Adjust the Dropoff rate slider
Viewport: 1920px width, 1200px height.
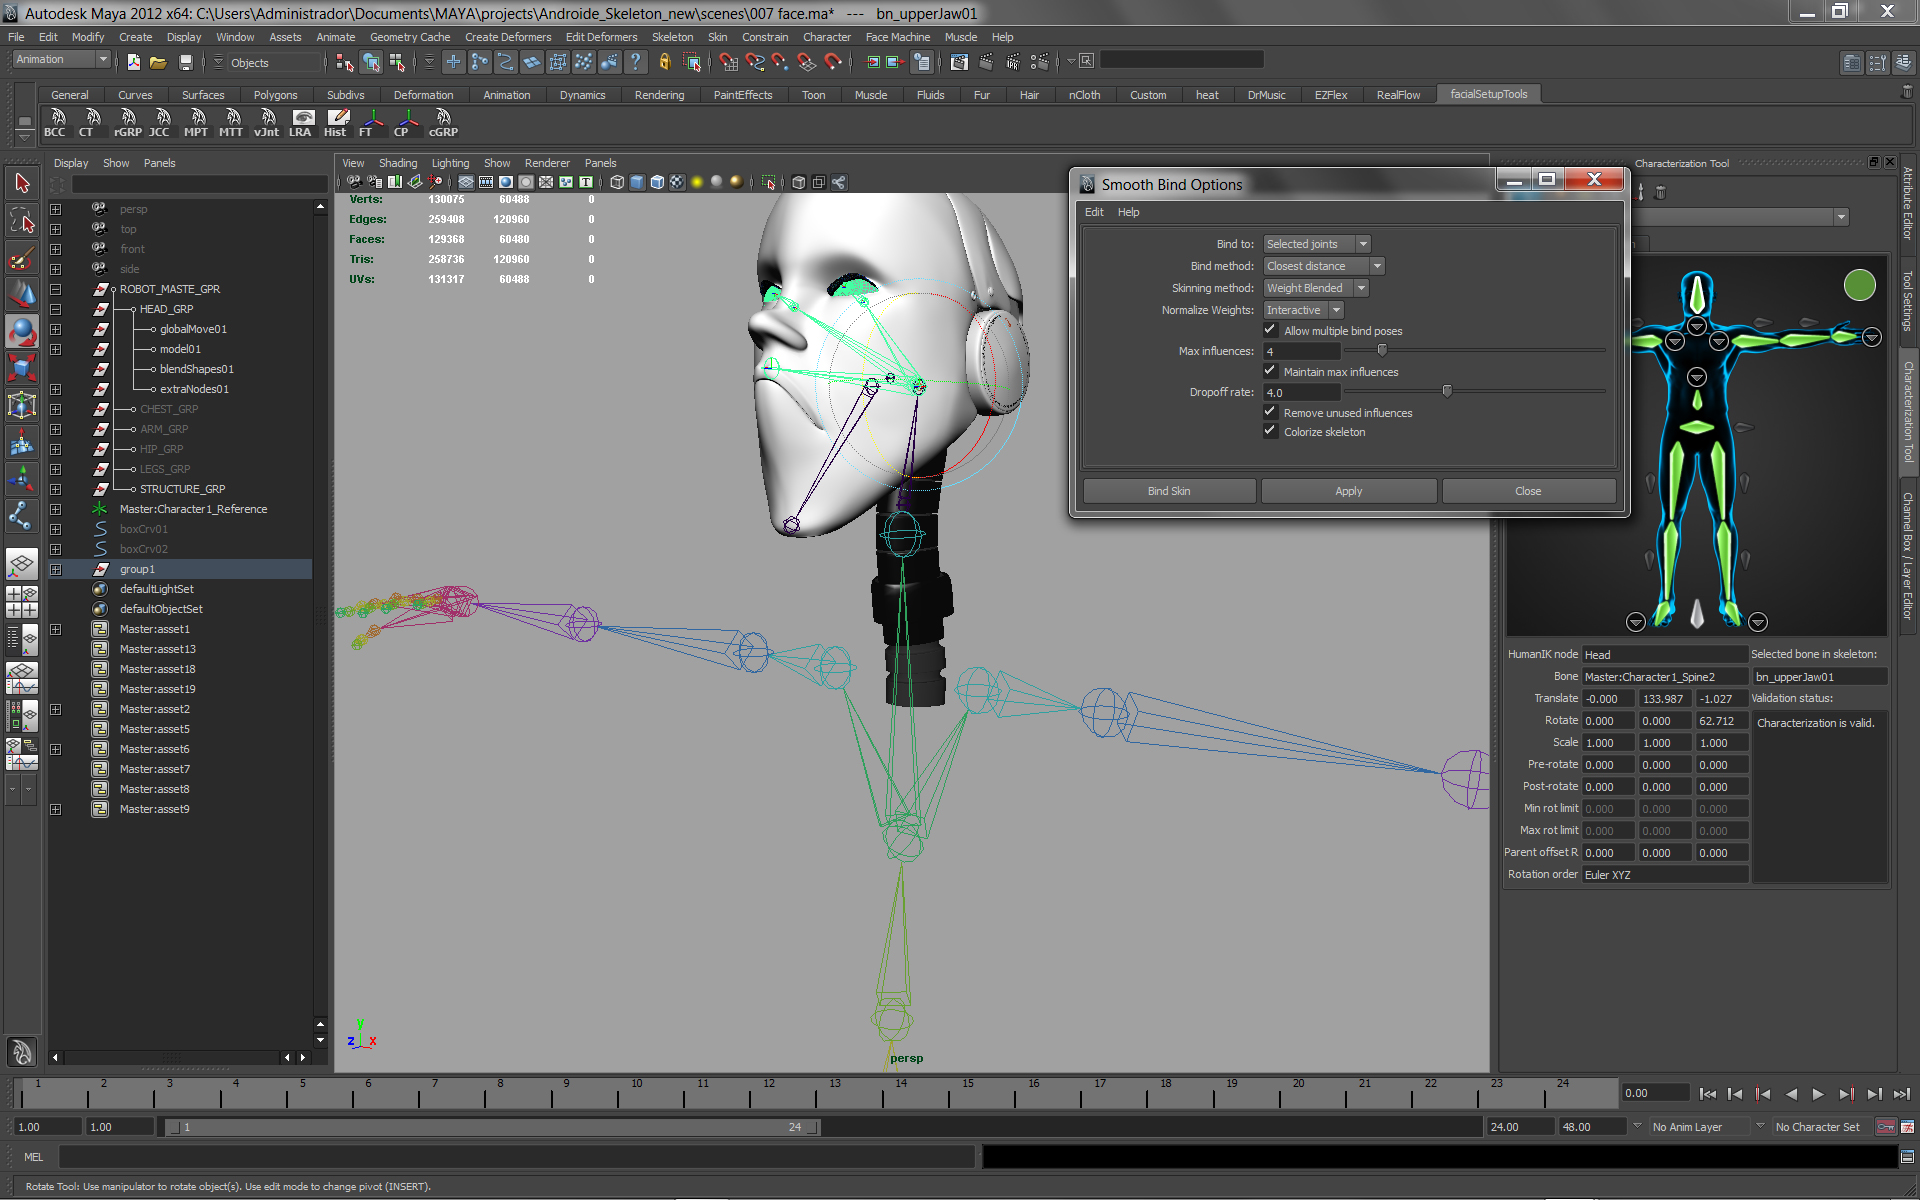click(x=1446, y=391)
